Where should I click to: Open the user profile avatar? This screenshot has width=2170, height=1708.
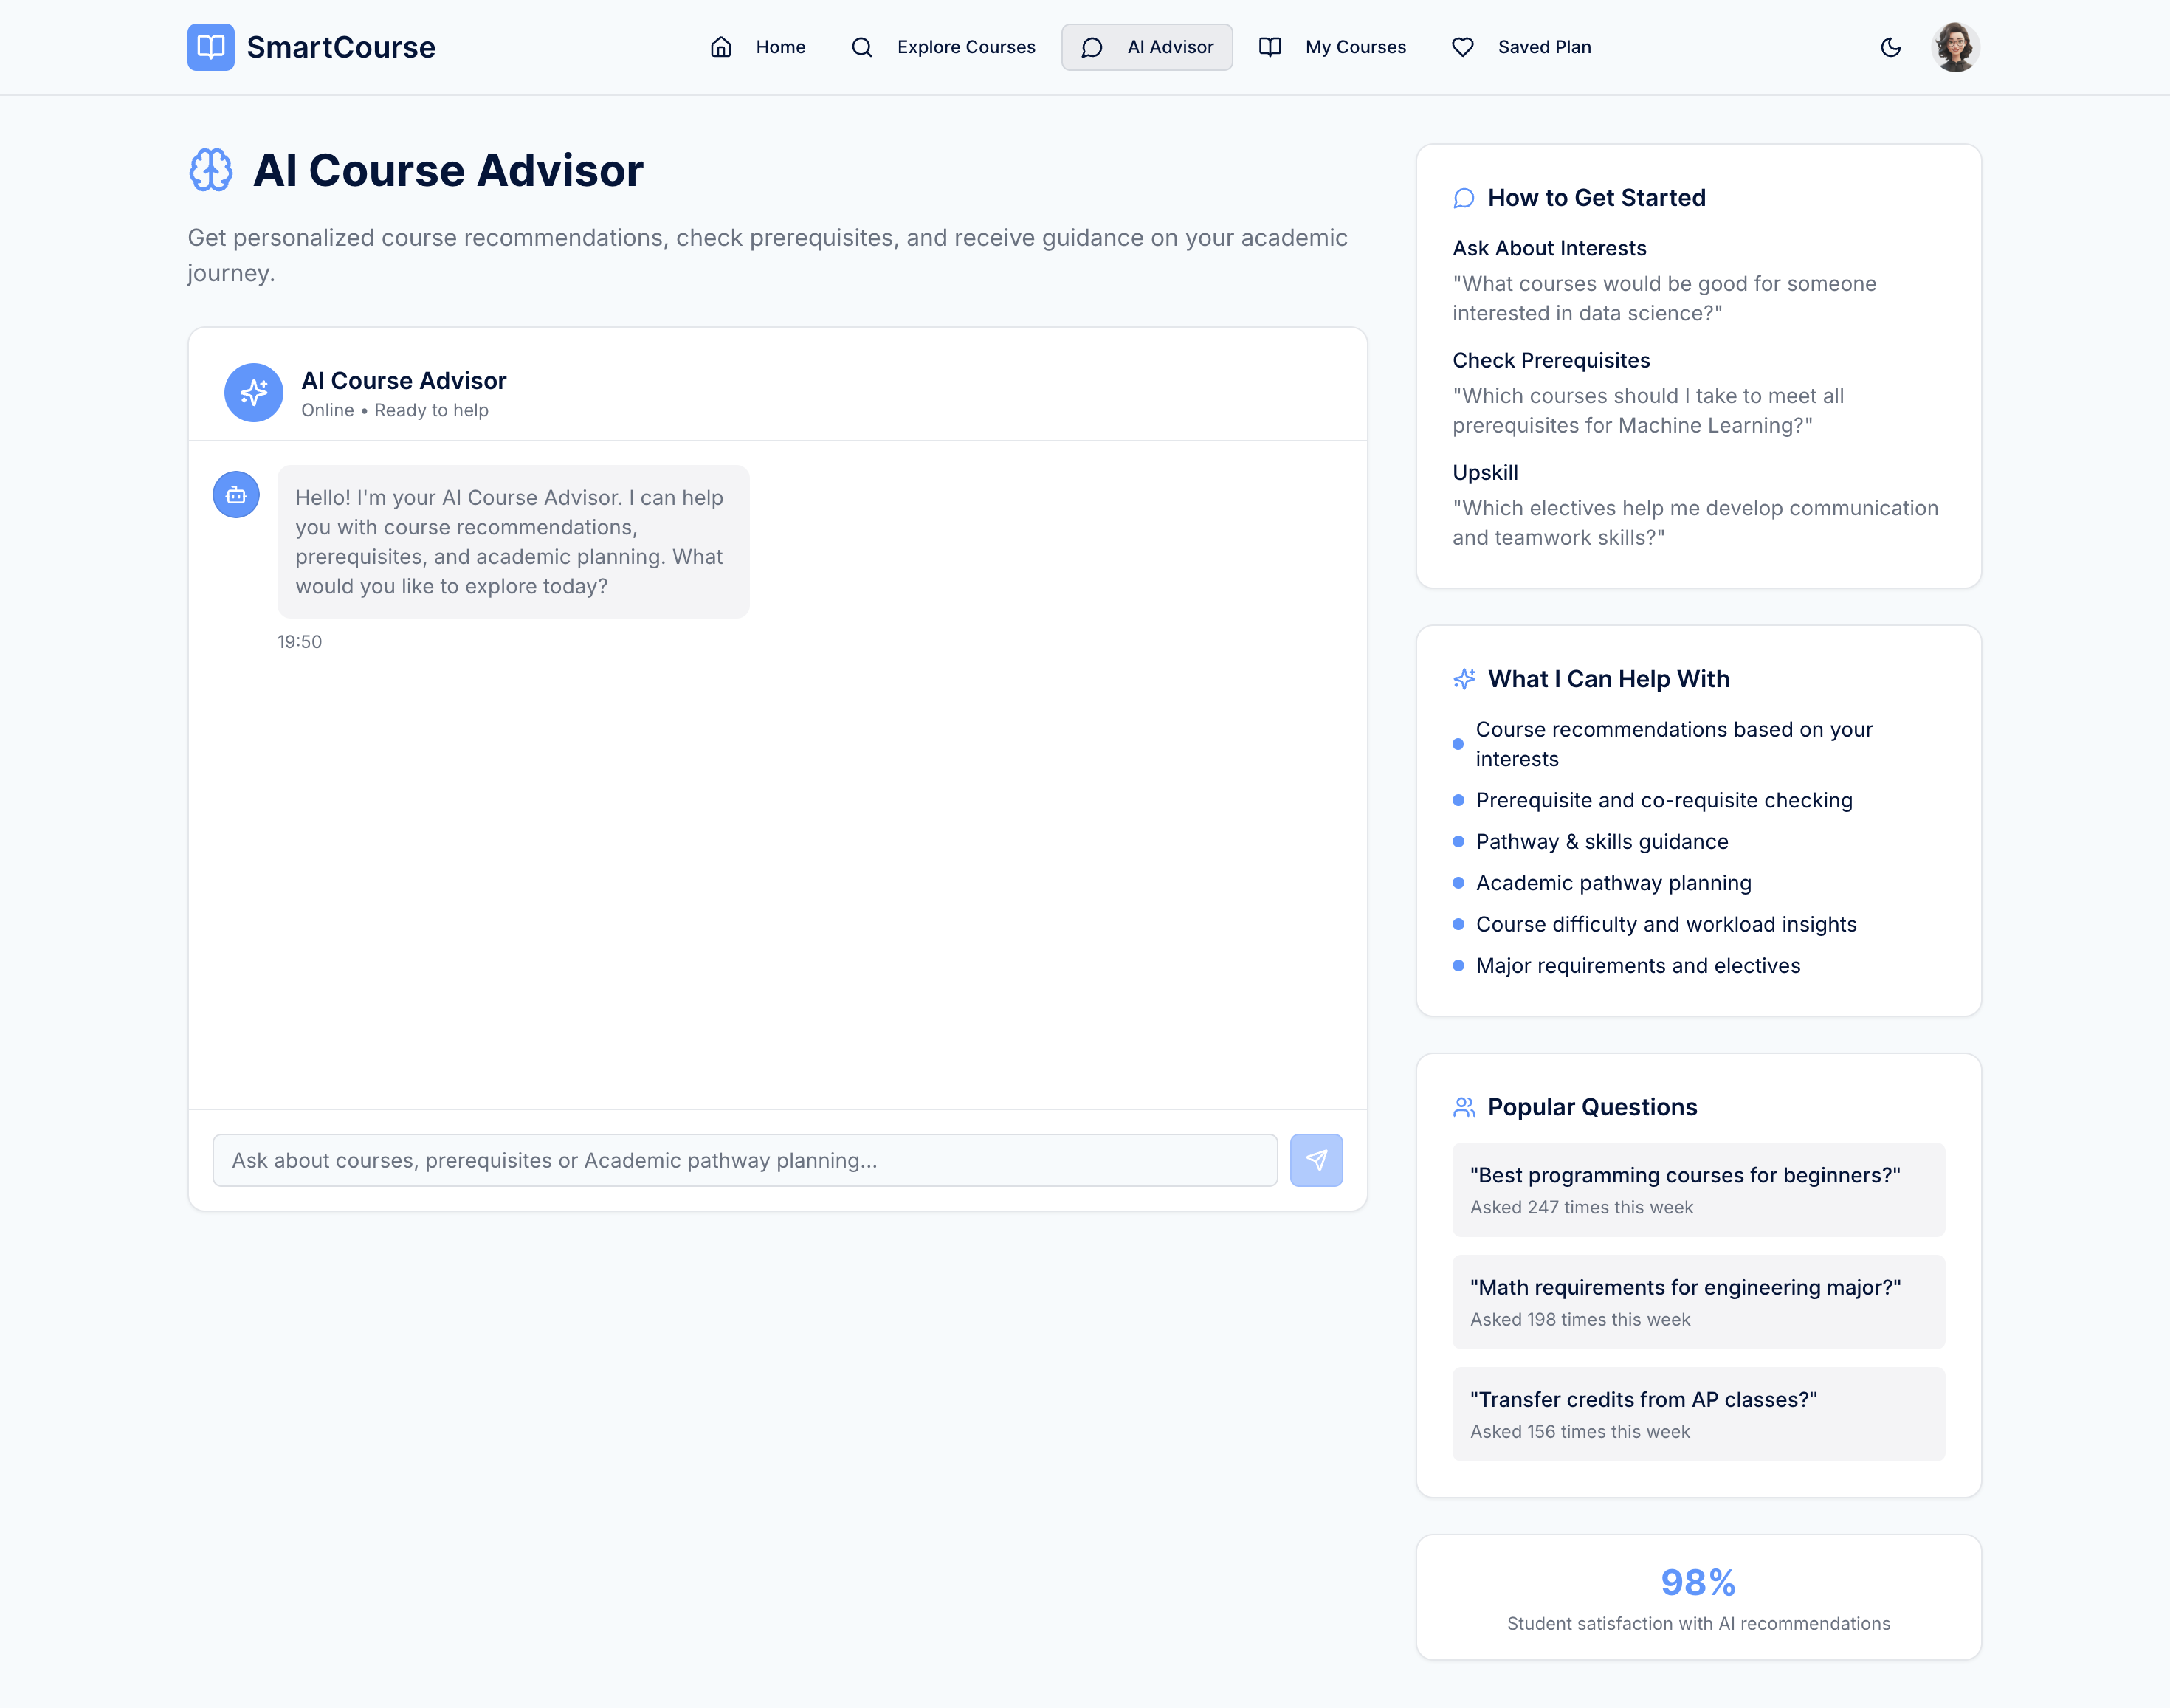pyautogui.click(x=1954, y=47)
